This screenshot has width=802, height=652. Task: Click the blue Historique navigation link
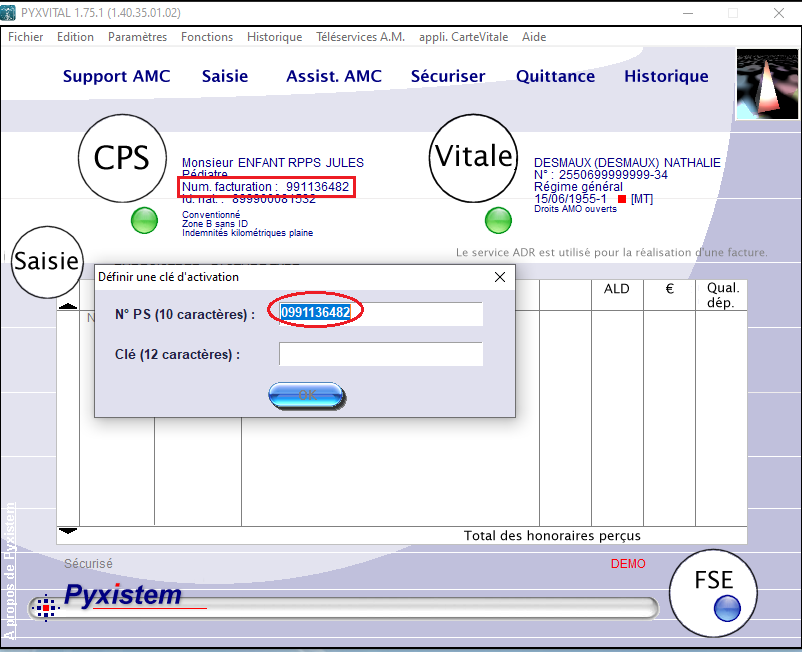click(666, 76)
